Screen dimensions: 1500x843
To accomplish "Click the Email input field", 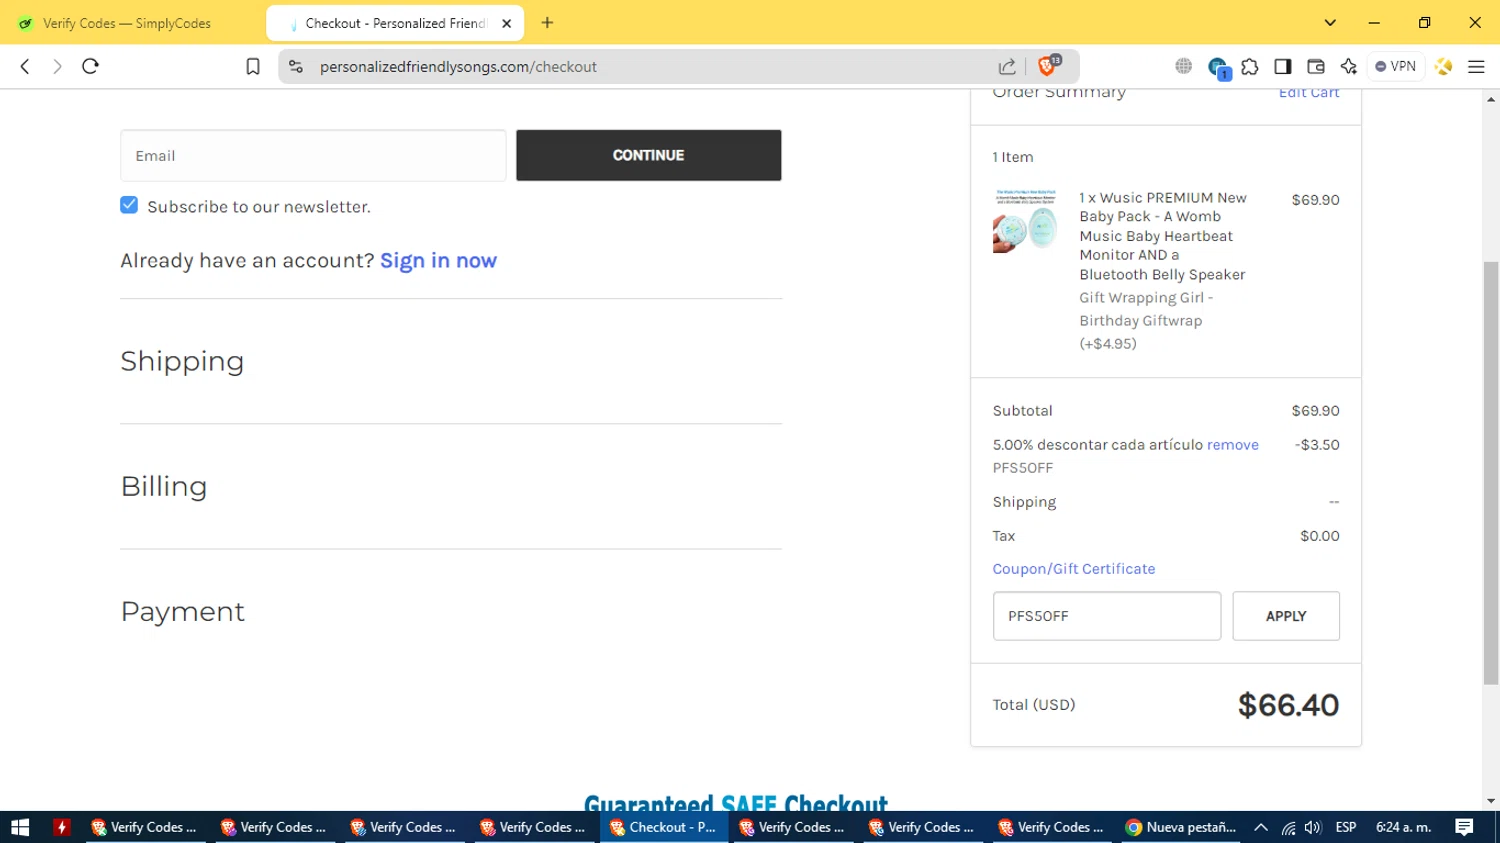I will (x=313, y=155).
